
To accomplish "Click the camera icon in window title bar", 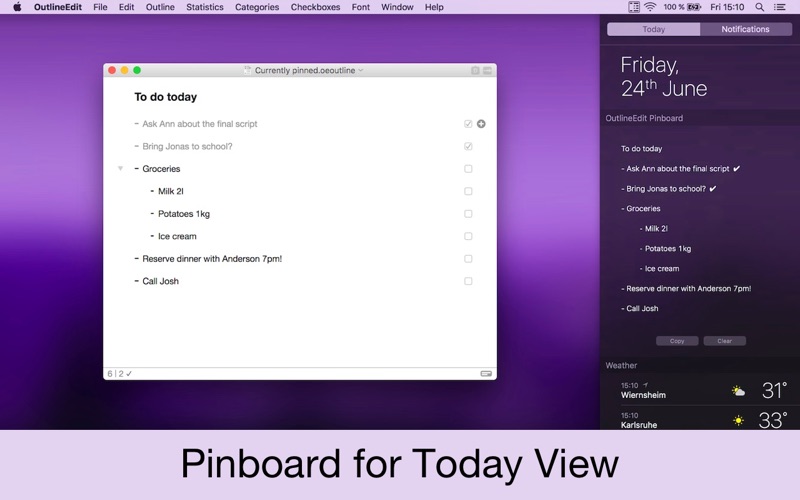I will coord(475,70).
